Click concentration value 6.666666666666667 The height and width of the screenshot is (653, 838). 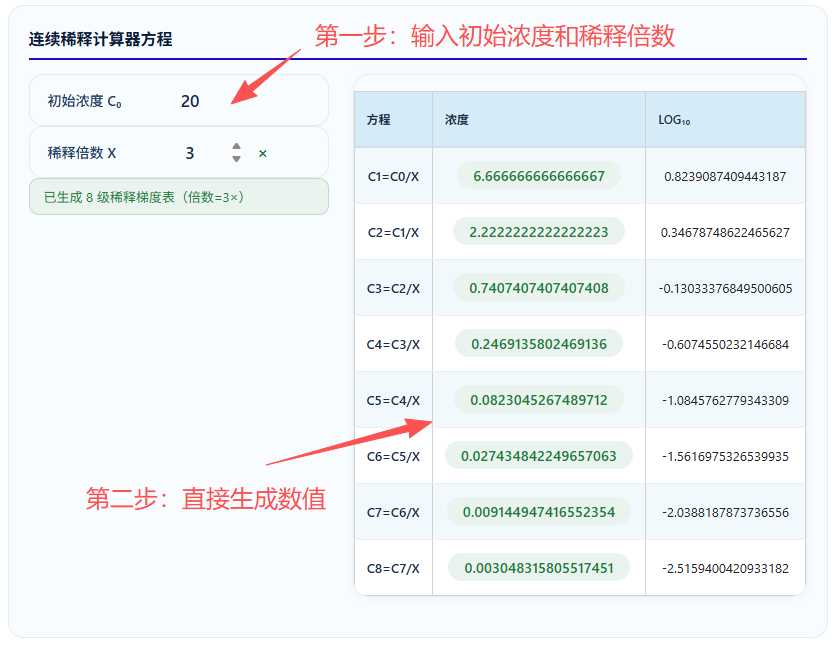coord(539,176)
